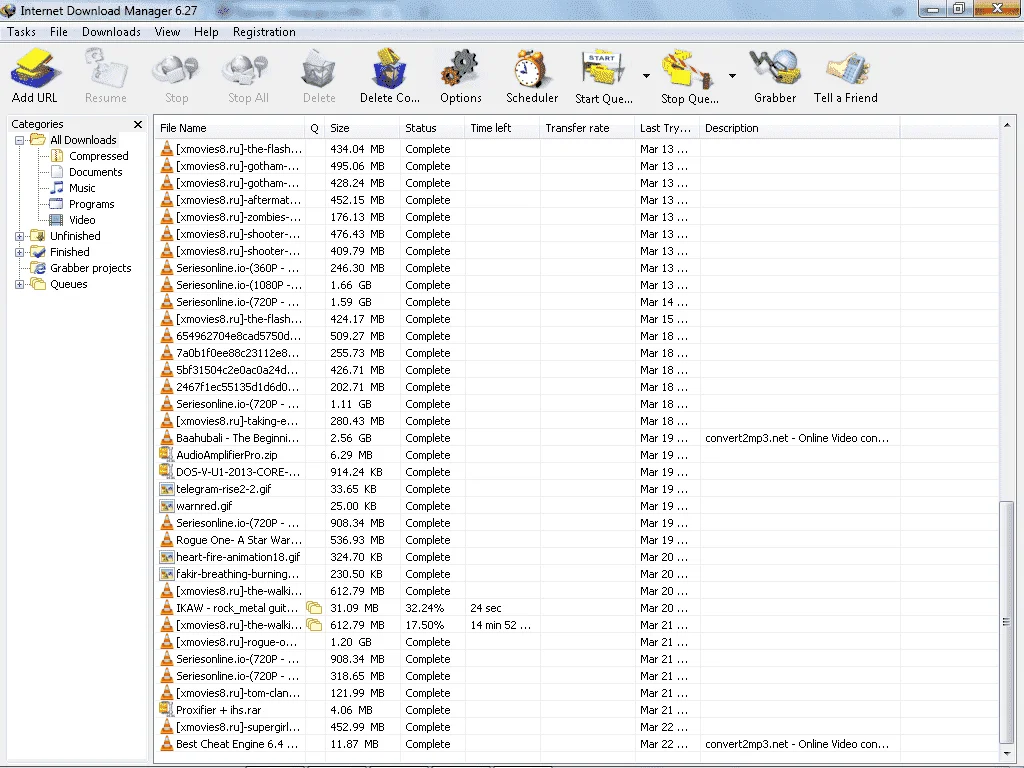Sort by the Status column header

coord(432,128)
